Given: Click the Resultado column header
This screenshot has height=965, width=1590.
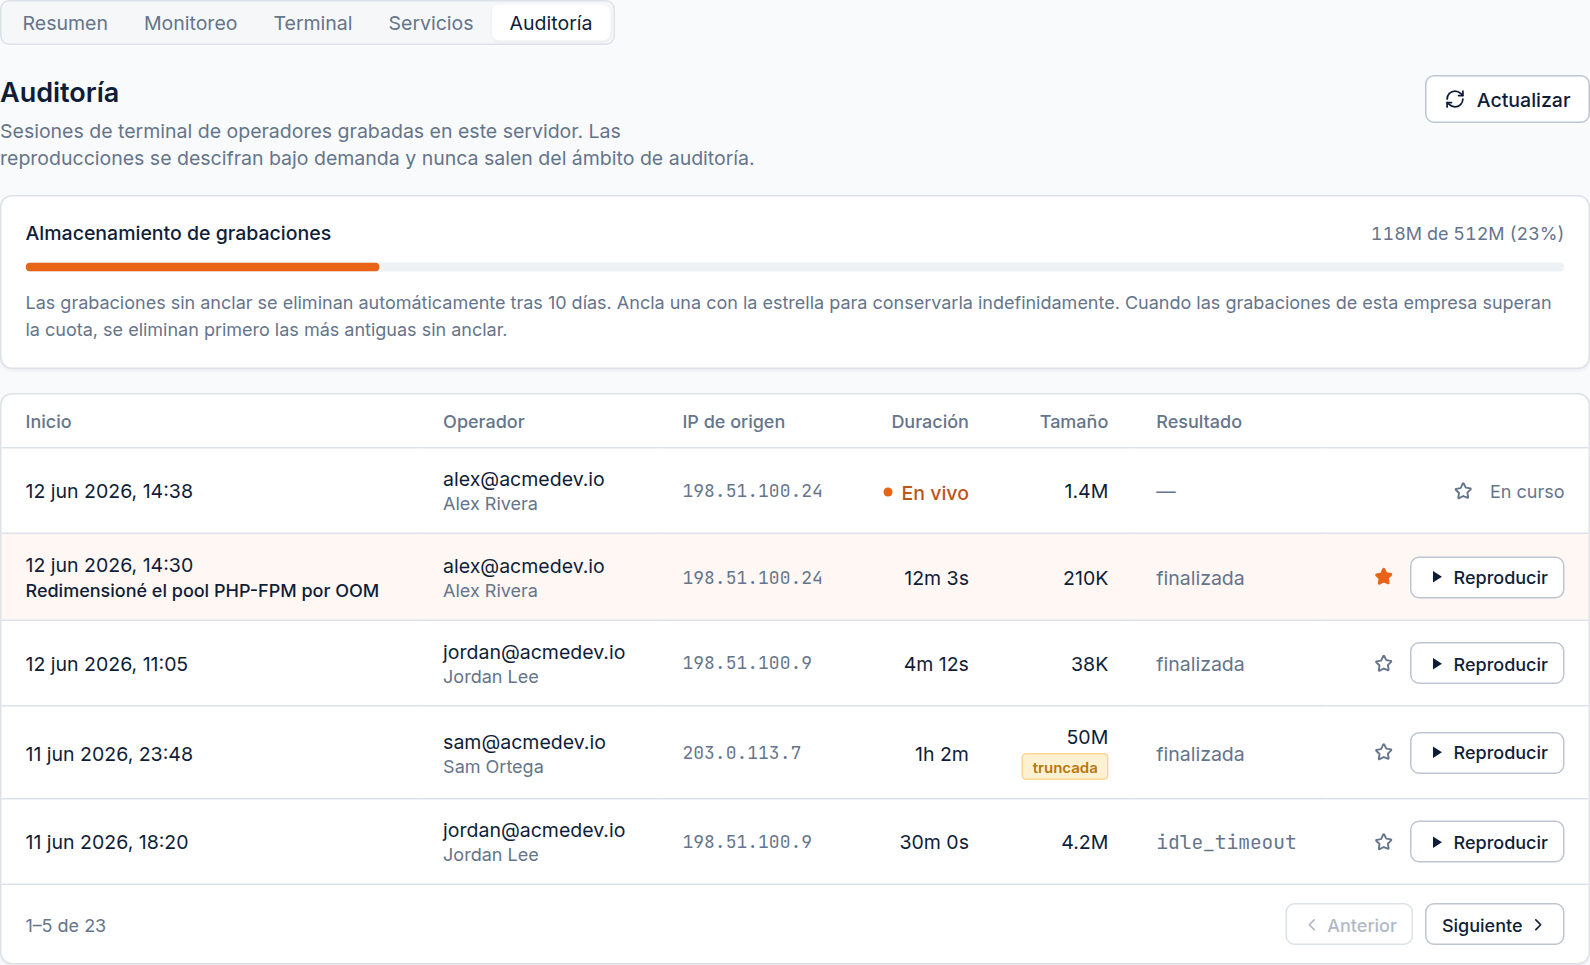Looking at the screenshot, I should (x=1199, y=422).
